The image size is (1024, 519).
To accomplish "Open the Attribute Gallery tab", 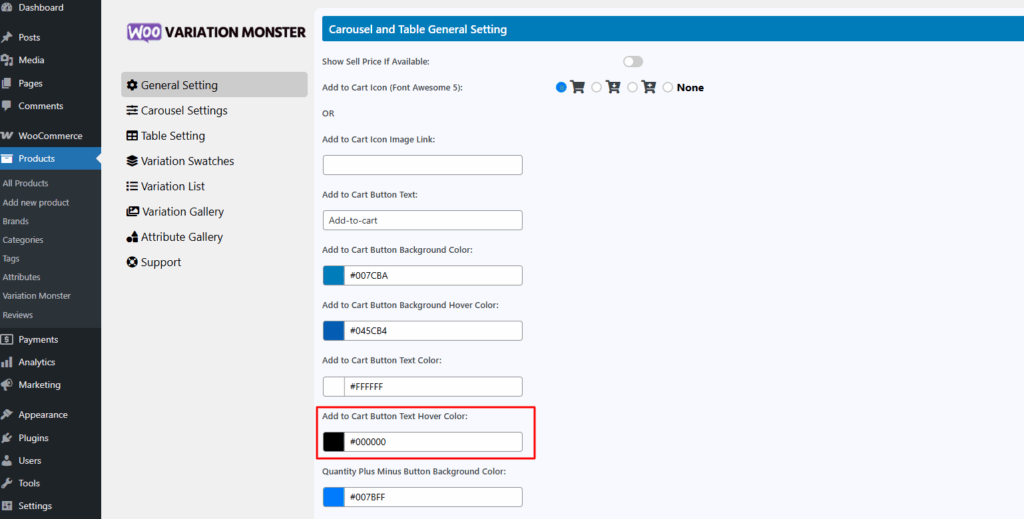I will click(214, 237).
